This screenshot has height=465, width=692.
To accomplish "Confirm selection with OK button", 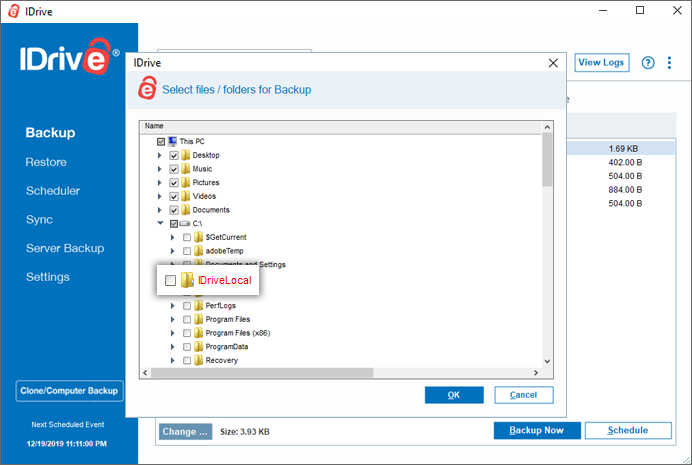I will pos(454,395).
